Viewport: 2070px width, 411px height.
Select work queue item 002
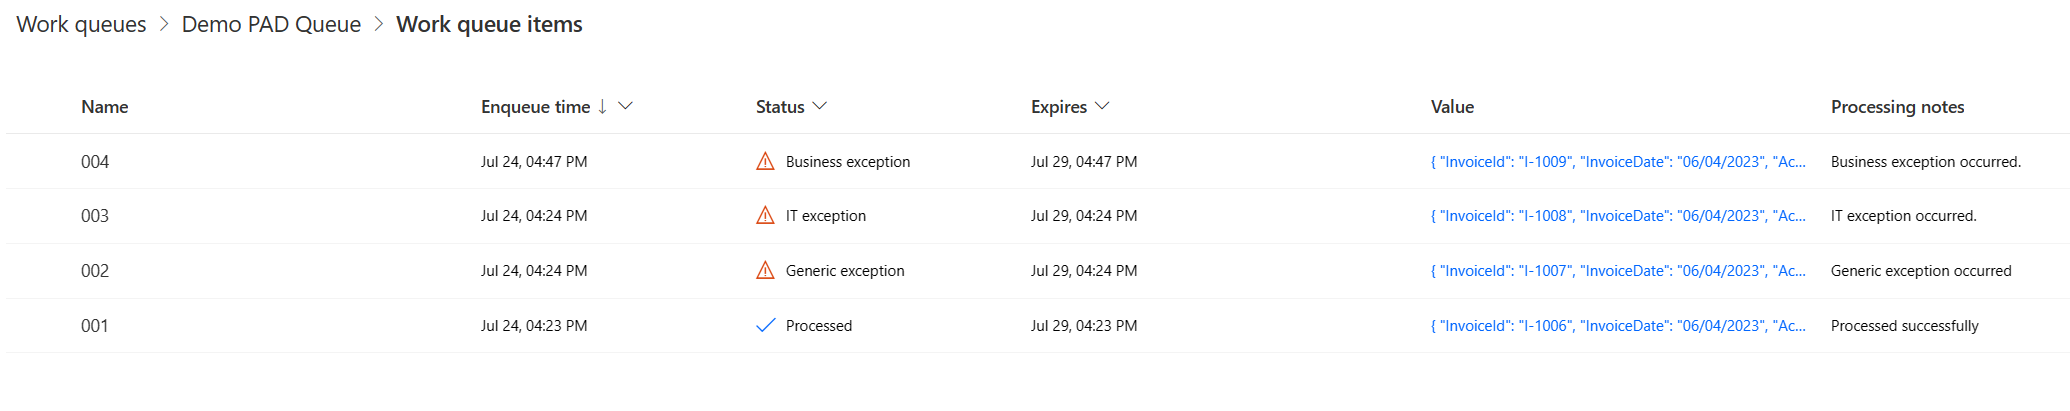point(95,271)
